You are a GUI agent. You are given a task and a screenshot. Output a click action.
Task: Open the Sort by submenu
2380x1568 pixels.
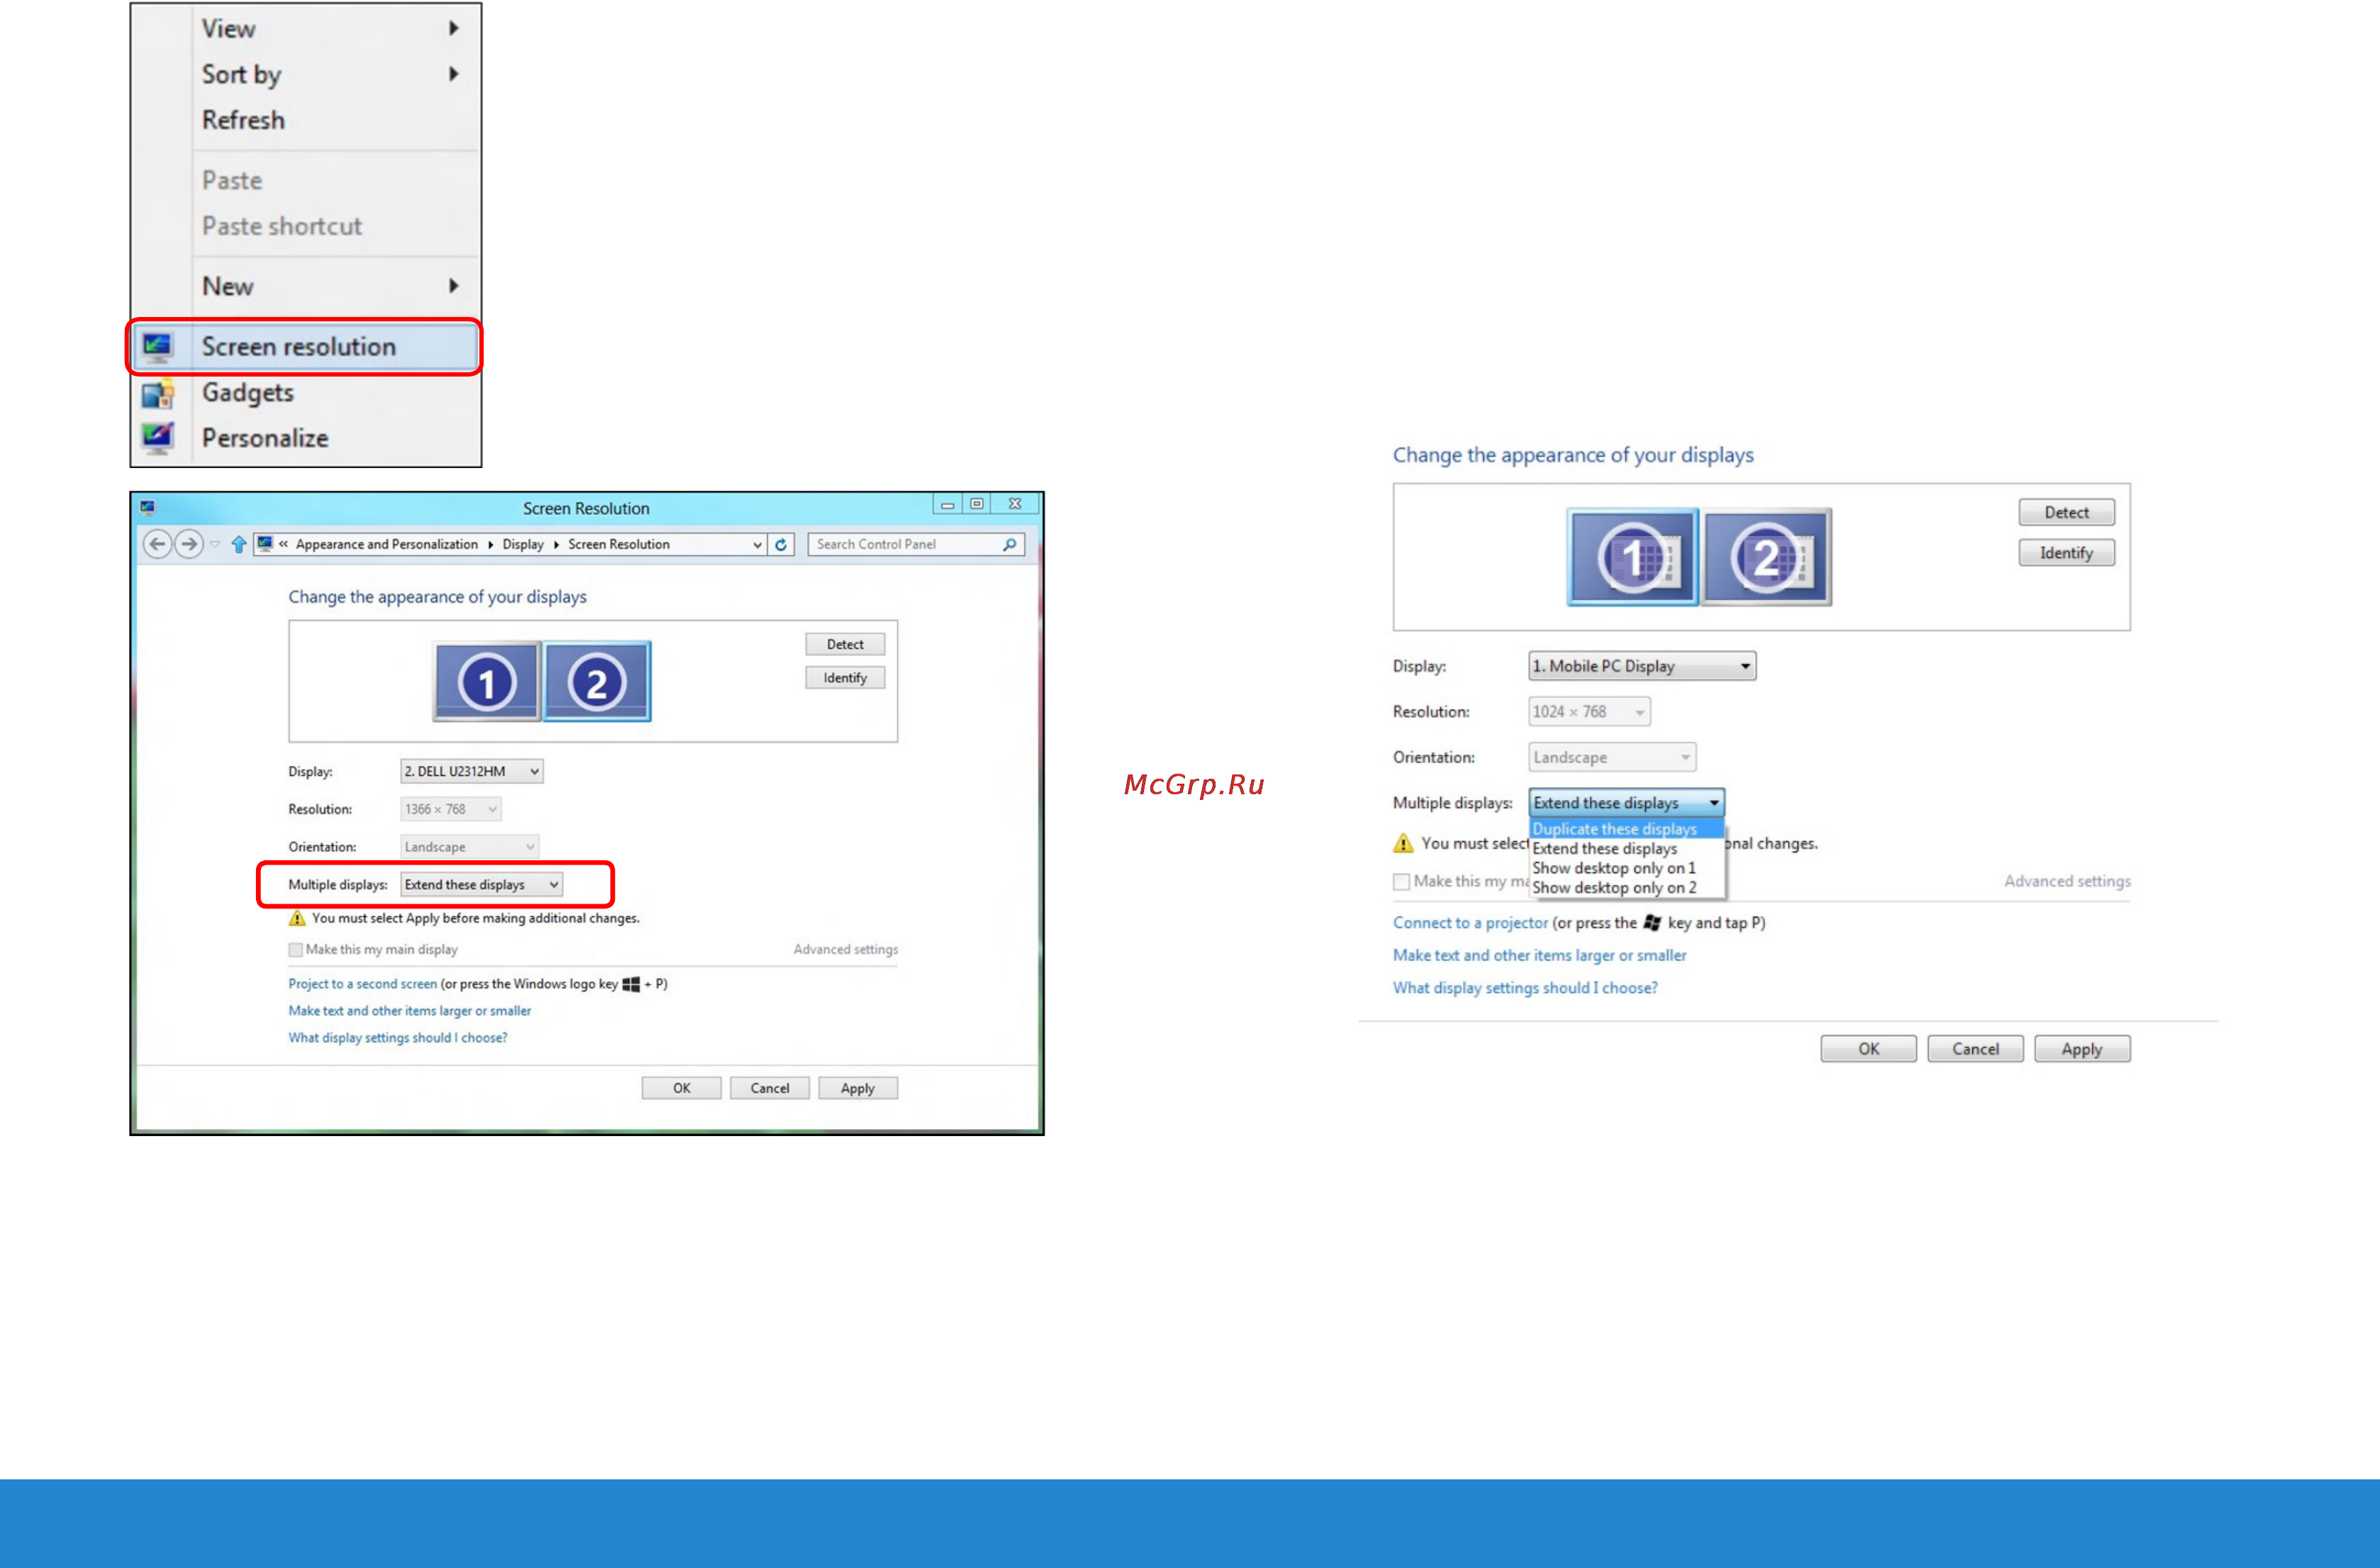(x=306, y=74)
